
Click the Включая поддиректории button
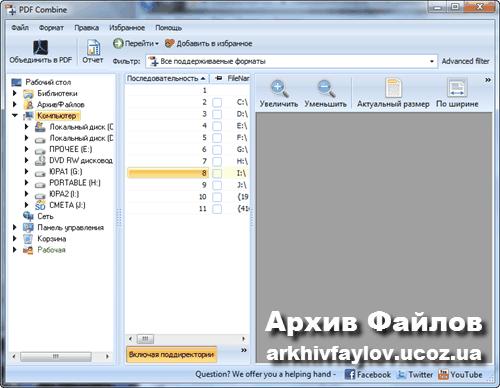pos(171,354)
